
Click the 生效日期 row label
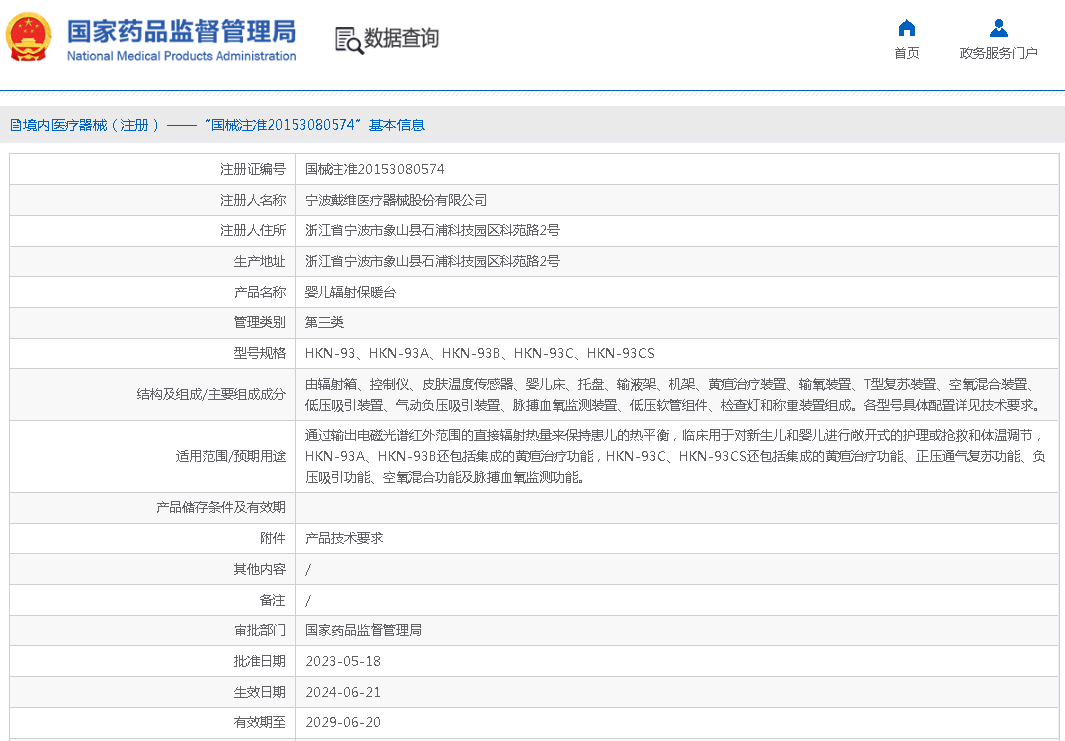point(259,693)
